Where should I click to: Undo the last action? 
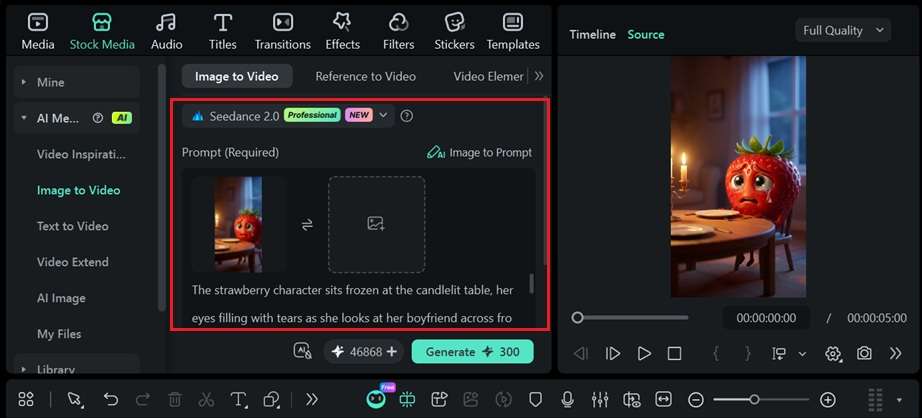tap(111, 400)
